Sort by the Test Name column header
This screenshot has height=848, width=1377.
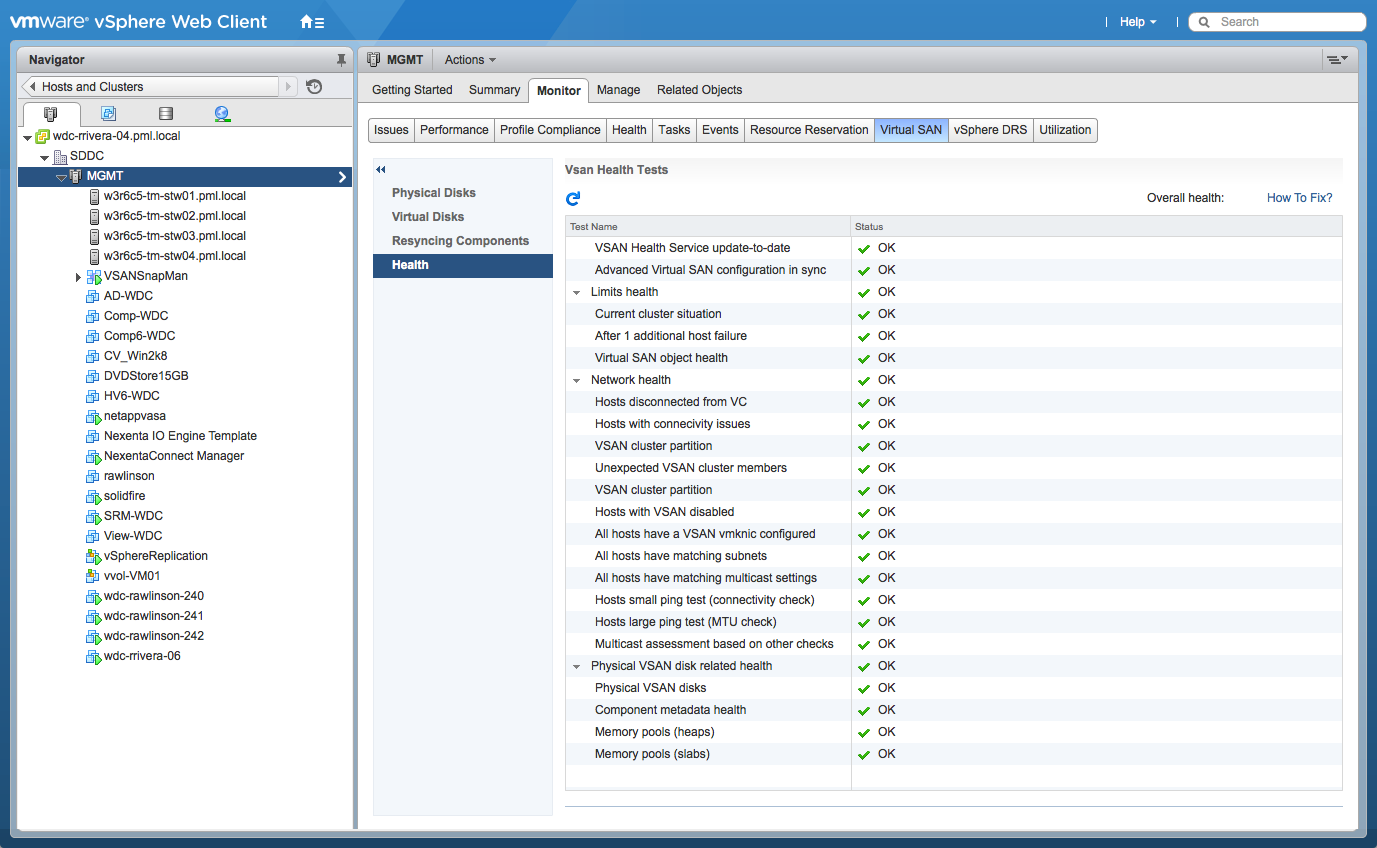(708, 227)
